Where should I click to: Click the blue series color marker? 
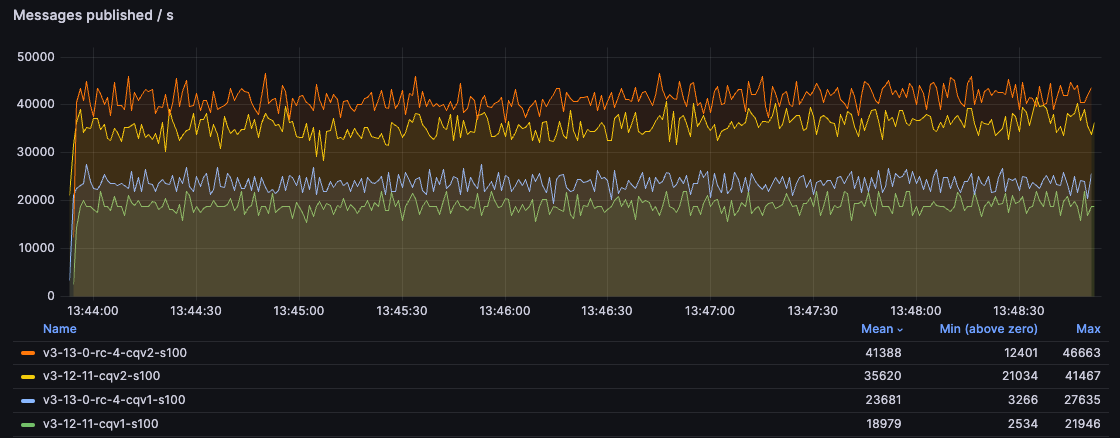point(28,401)
